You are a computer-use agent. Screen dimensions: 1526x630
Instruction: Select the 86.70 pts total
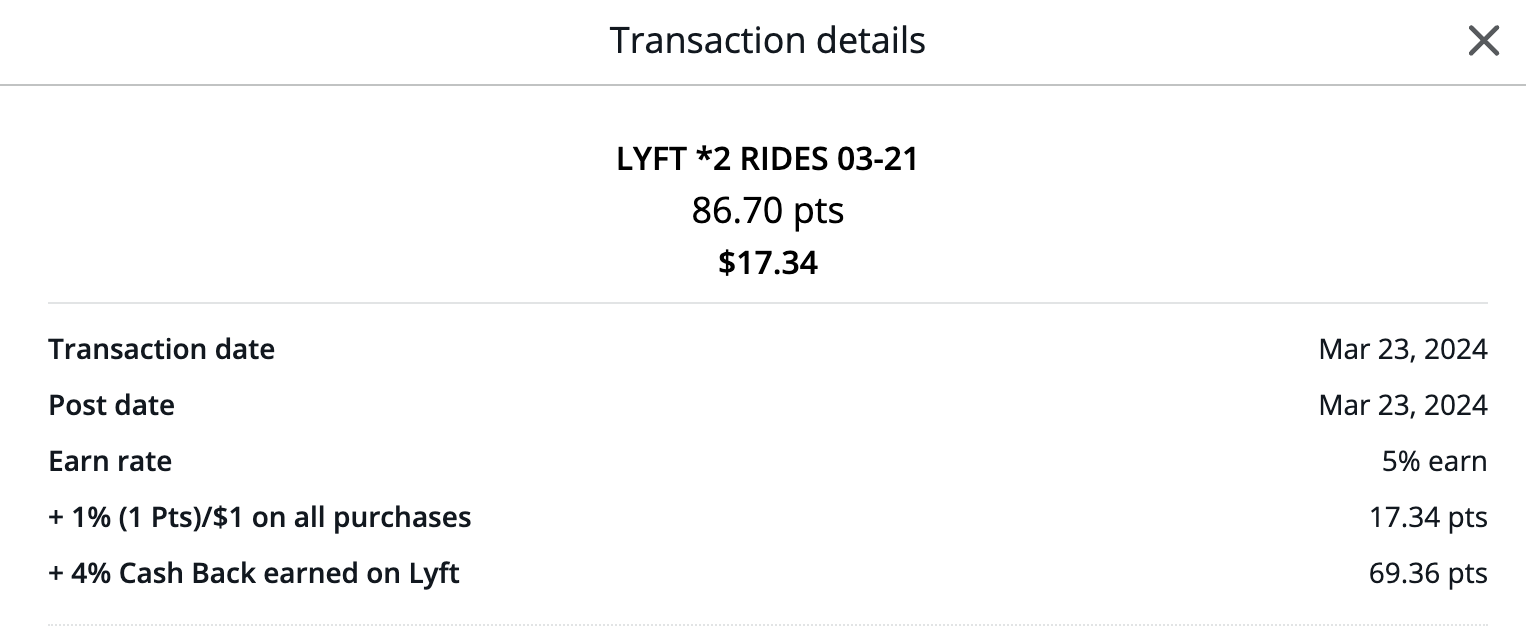click(767, 211)
